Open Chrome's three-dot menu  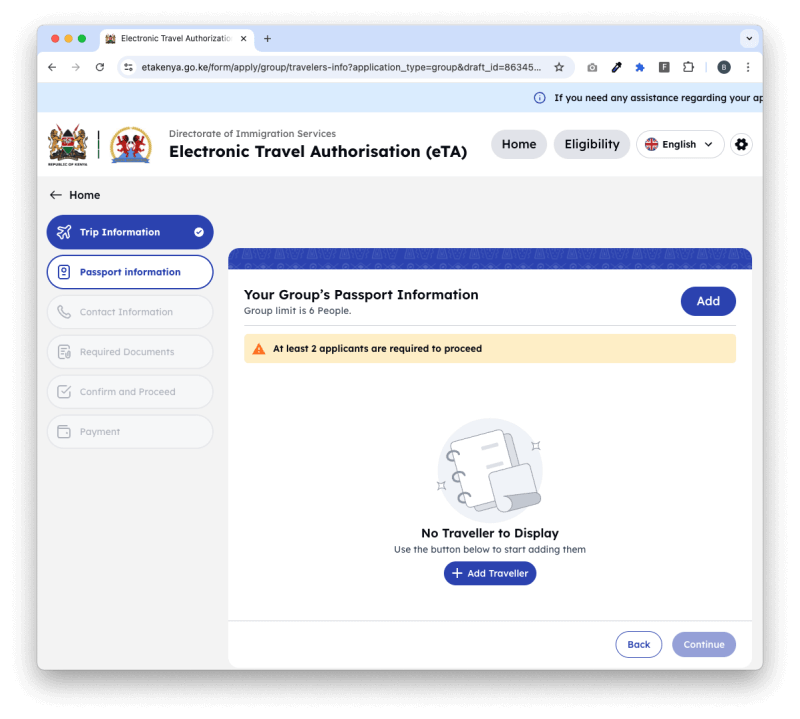(748, 67)
